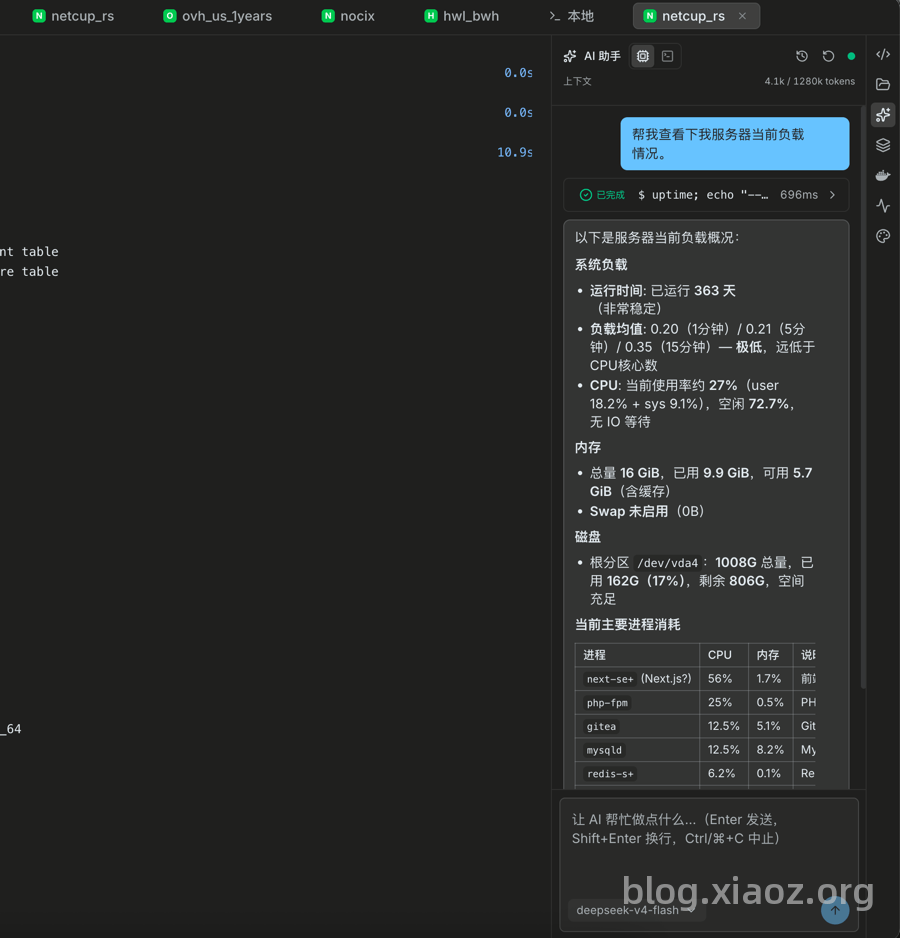The width and height of the screenshot is (900, 938).
Task: Click the 上下文 context label
Action: pos(577,81)
